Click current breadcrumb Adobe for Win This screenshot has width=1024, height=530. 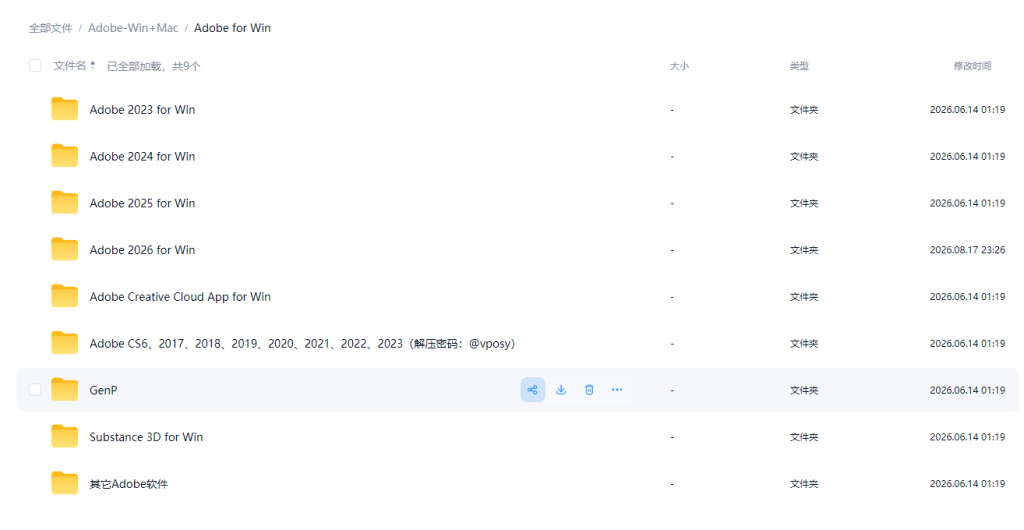[232, 28]
